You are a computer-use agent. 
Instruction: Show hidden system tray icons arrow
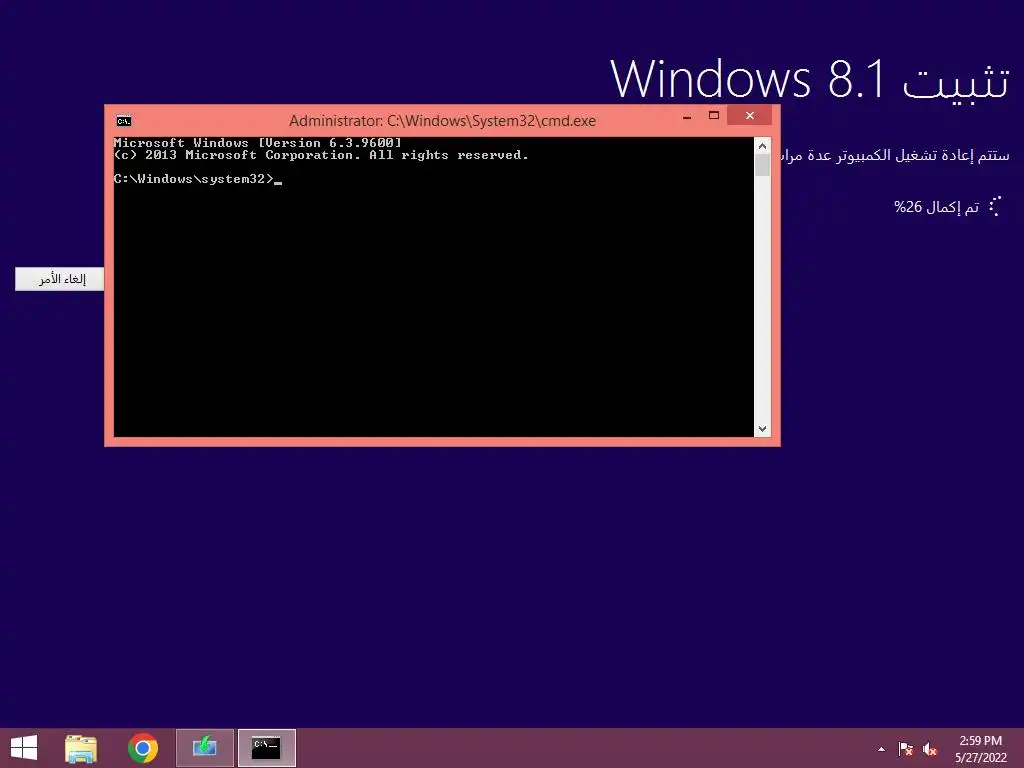click(x=882, y=749)
